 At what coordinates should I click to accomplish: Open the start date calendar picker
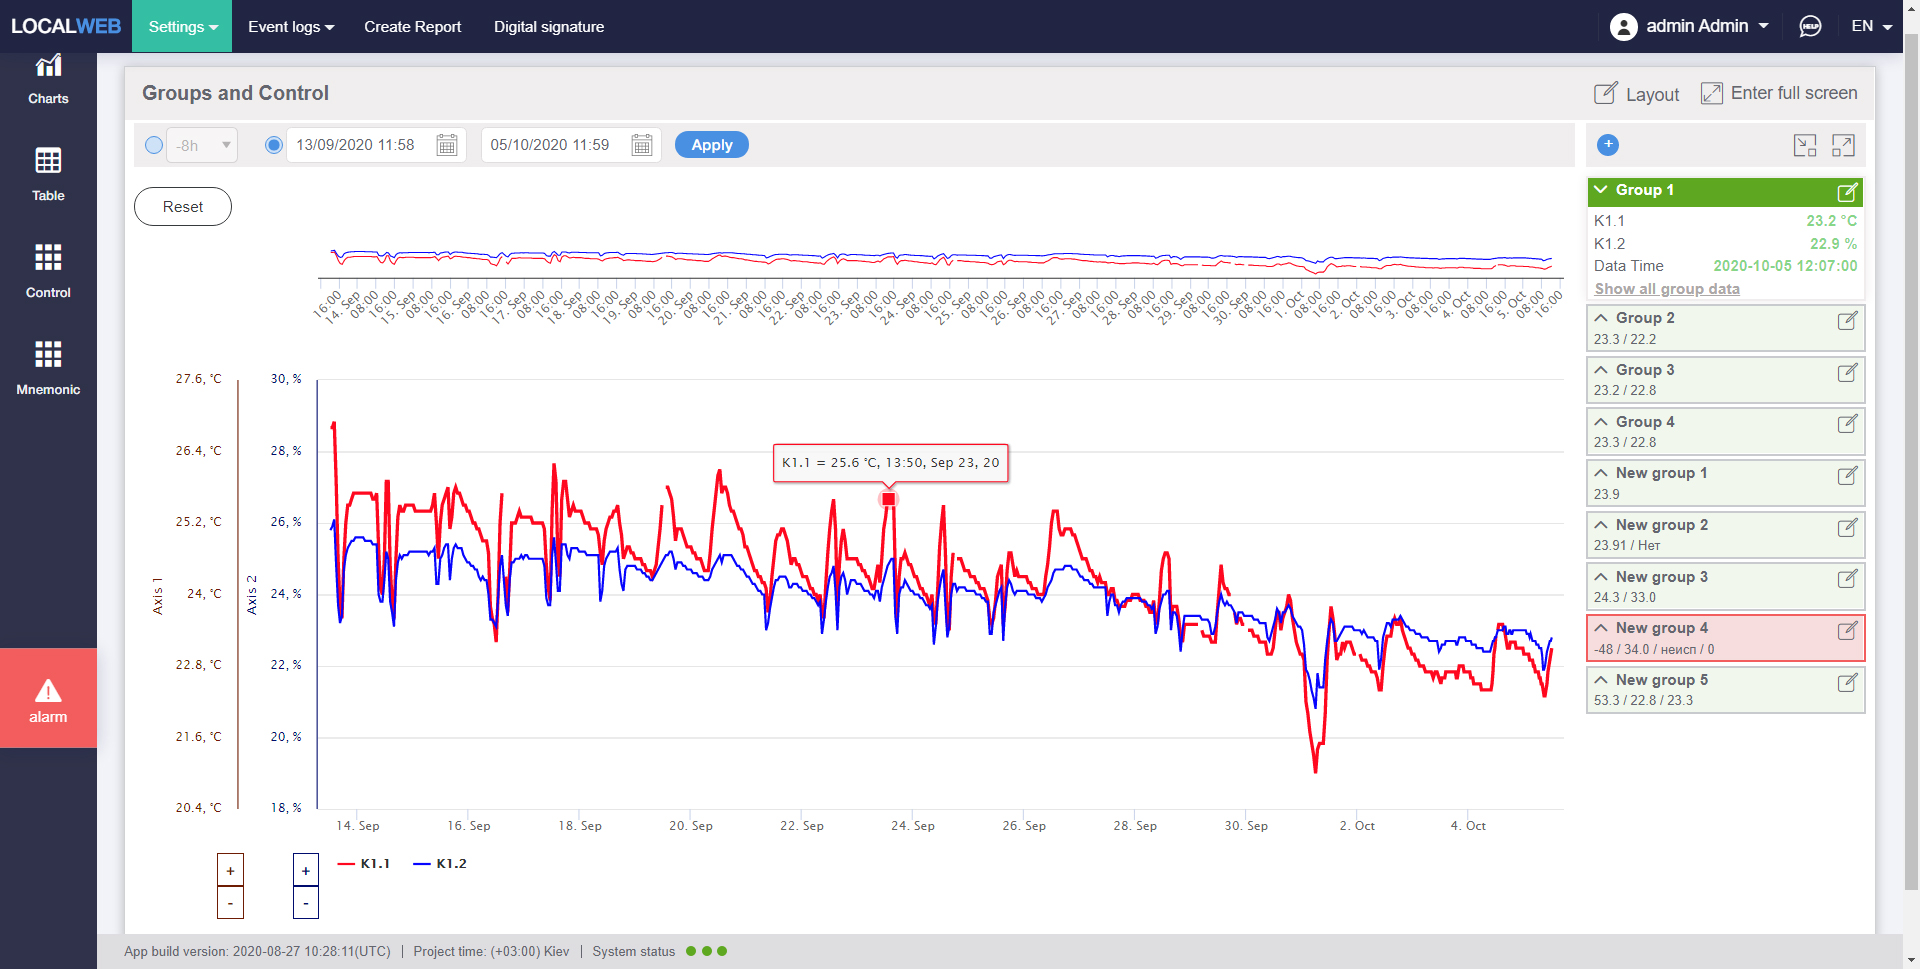pos(447,145)
